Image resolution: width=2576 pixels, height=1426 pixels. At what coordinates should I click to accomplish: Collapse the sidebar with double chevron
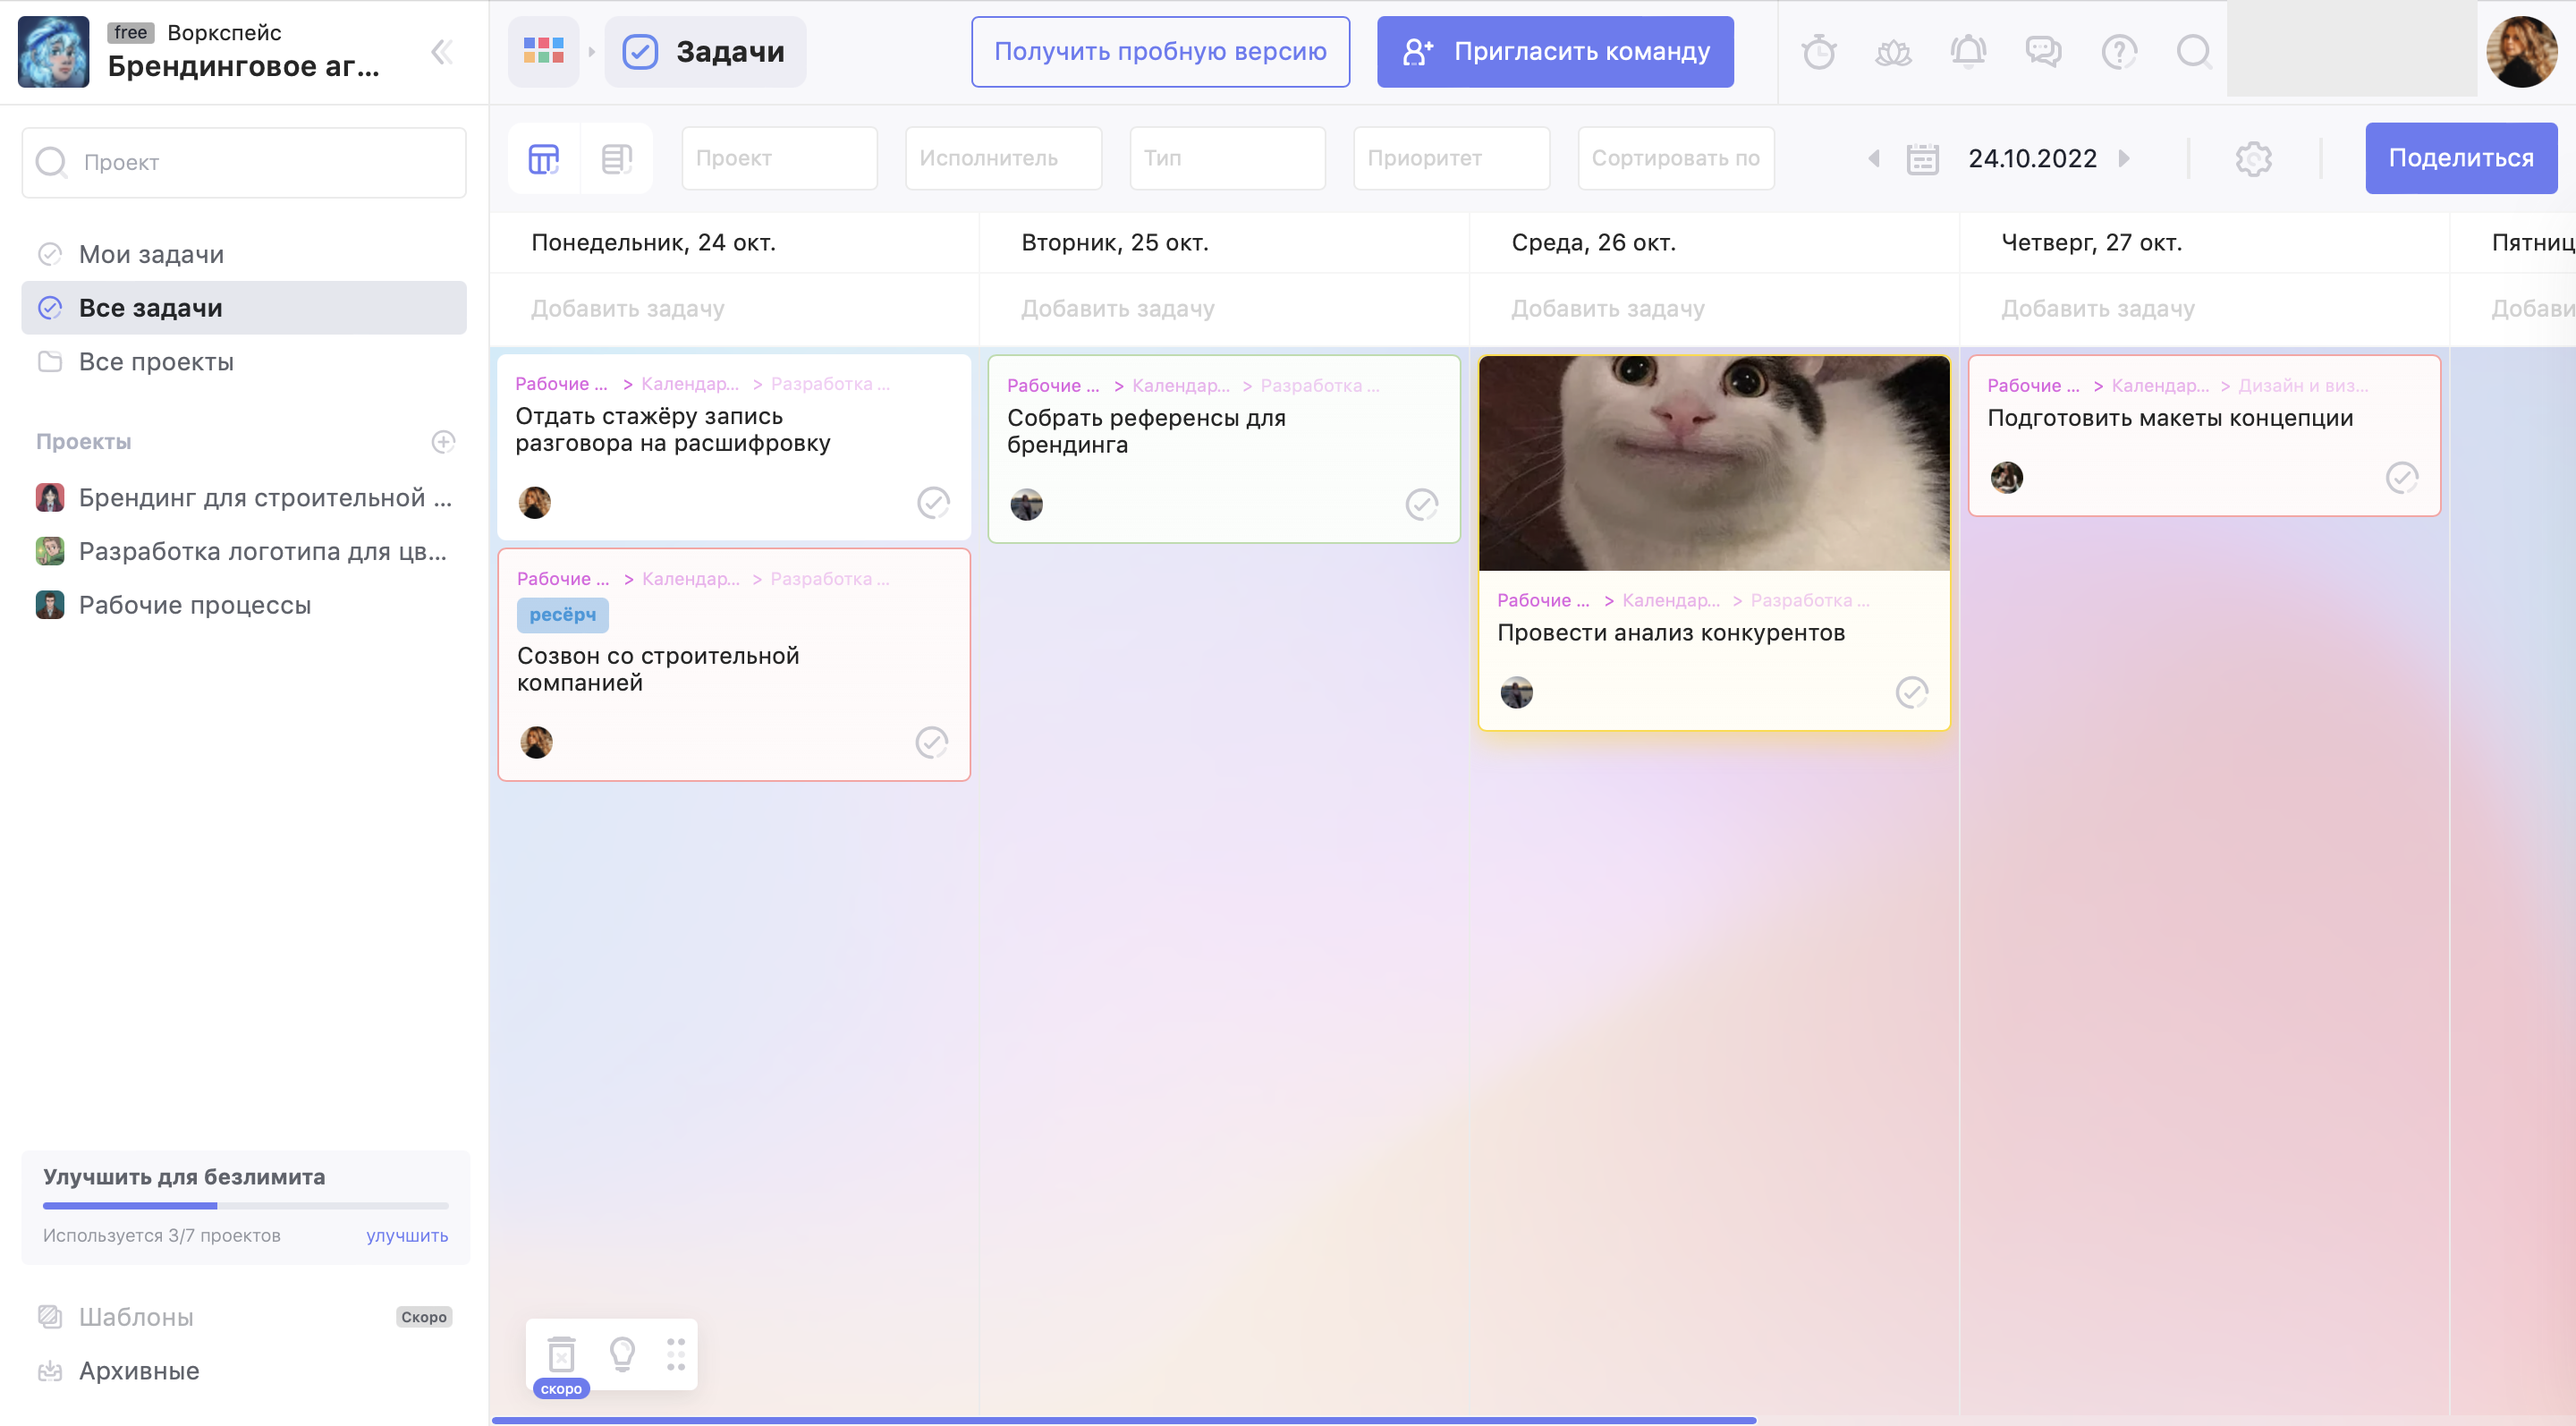pos(441,52)
